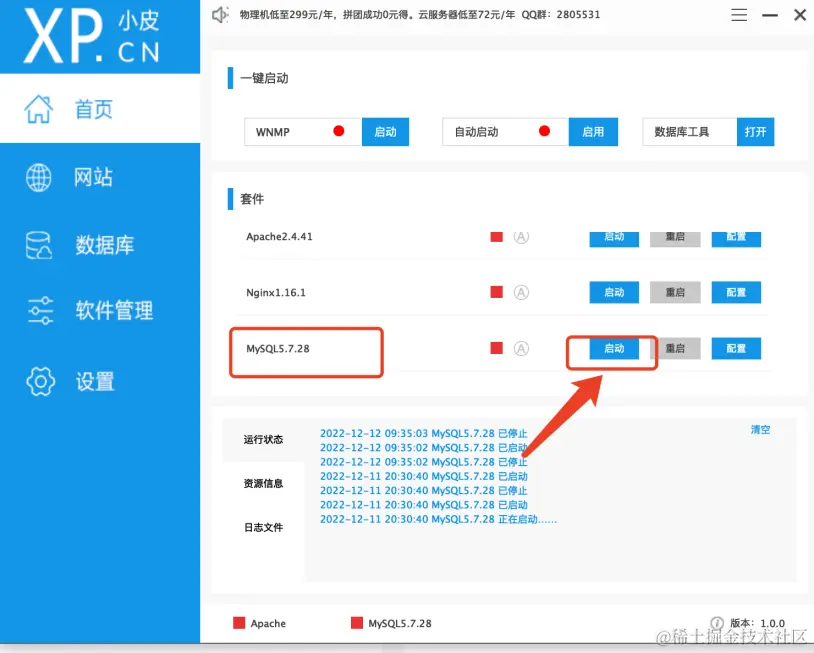Click the MySQL5.7.28 status in the bottom bar
This screenshot has width=814, height=653.
[x=391, y=623]
